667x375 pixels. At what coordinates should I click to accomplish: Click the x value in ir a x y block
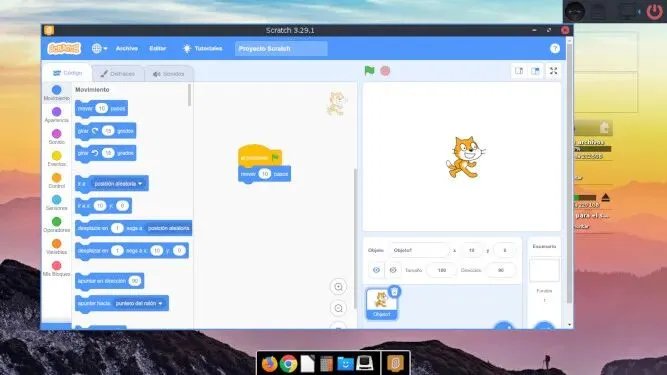point(100,206)
